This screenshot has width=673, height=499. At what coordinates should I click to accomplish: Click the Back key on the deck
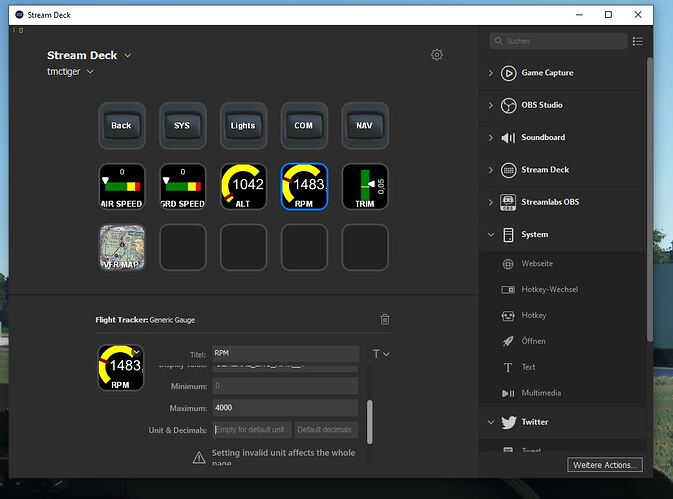(x=122, y=126)
